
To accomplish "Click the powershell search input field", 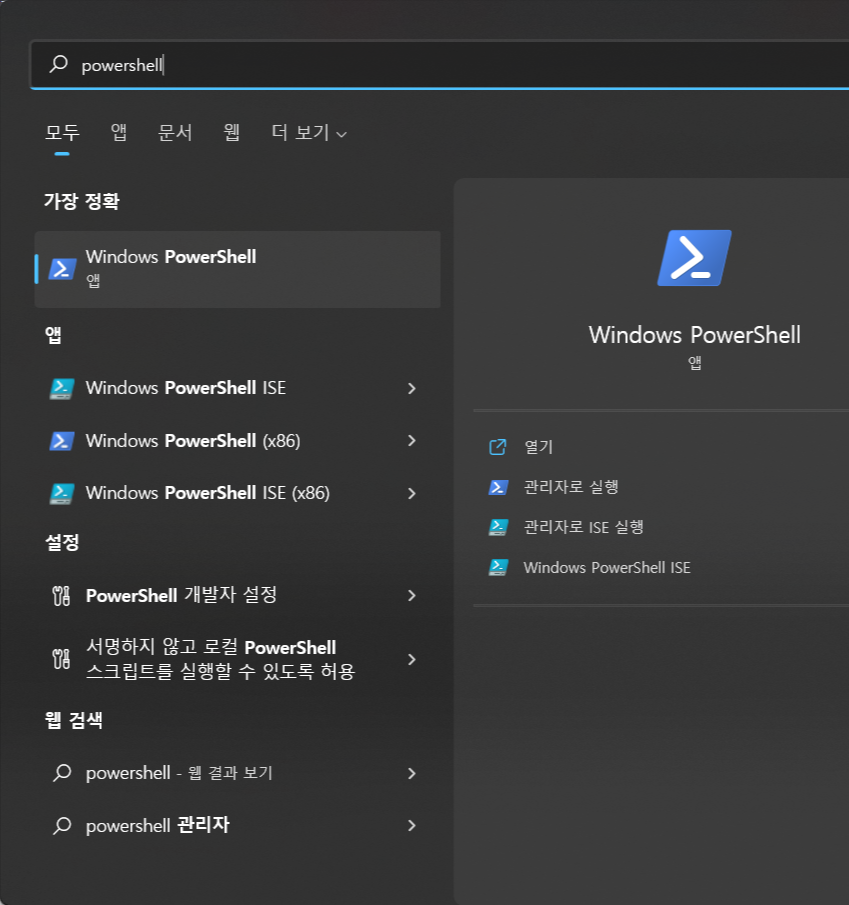I will (x=439, y=65).
